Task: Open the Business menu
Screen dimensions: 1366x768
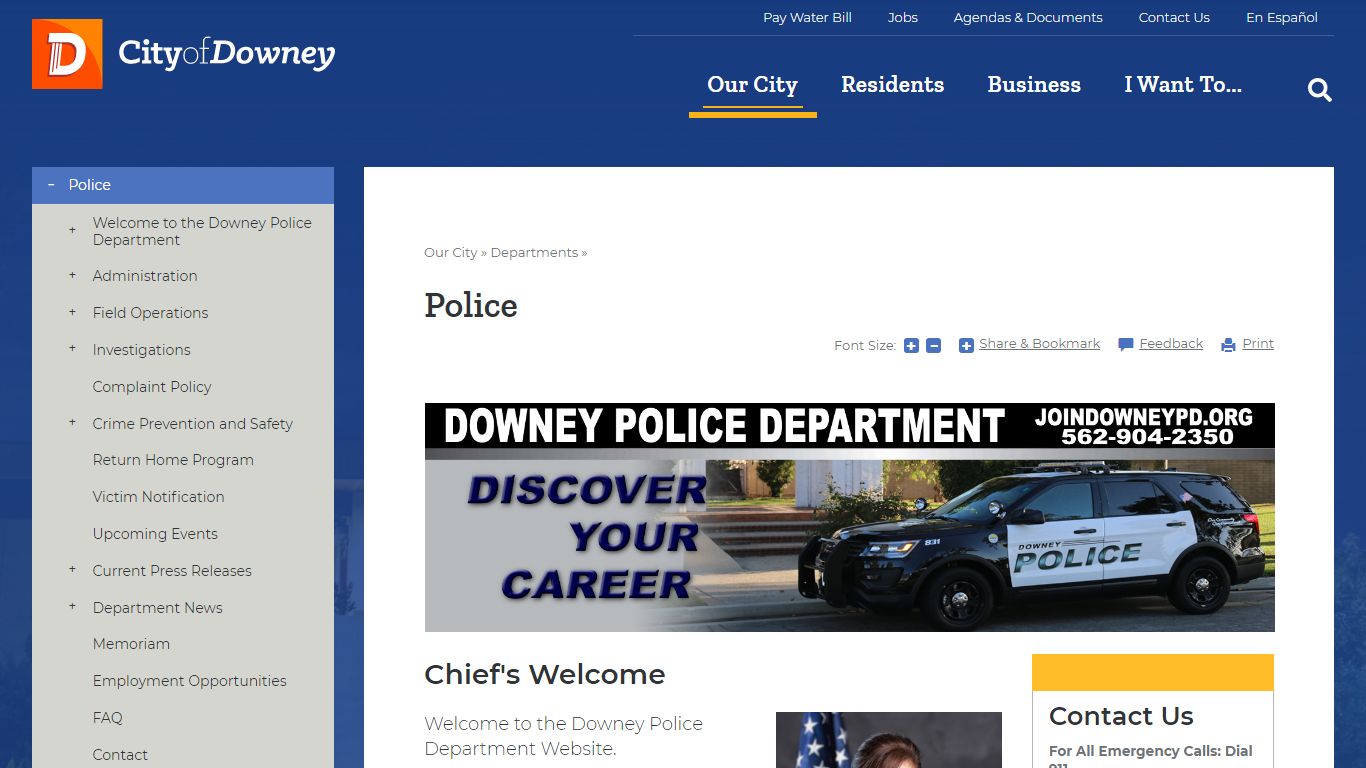Action: (1034, 85)
